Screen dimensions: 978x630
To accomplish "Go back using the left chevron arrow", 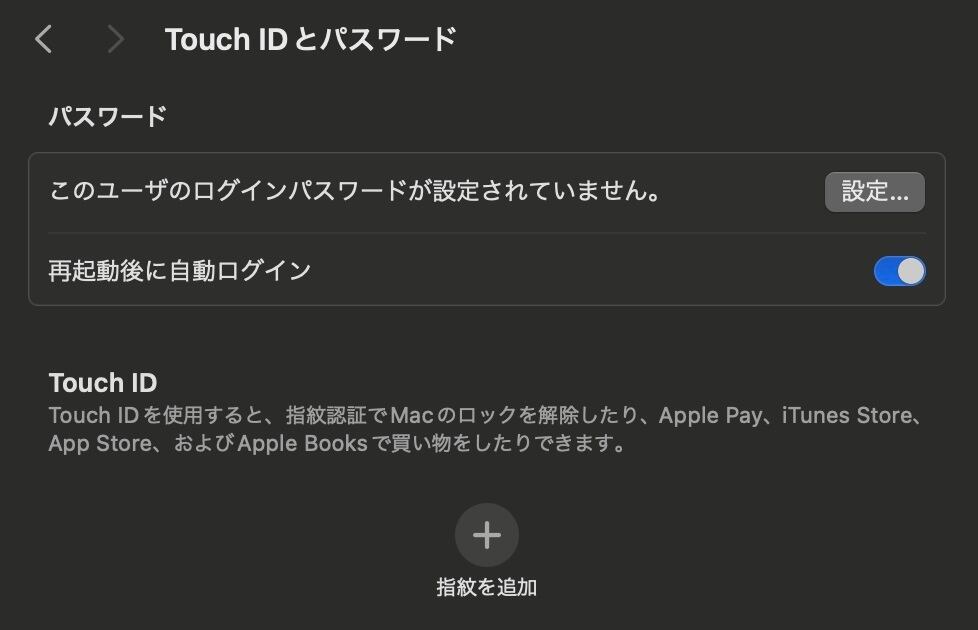I will tap(43, 39).
